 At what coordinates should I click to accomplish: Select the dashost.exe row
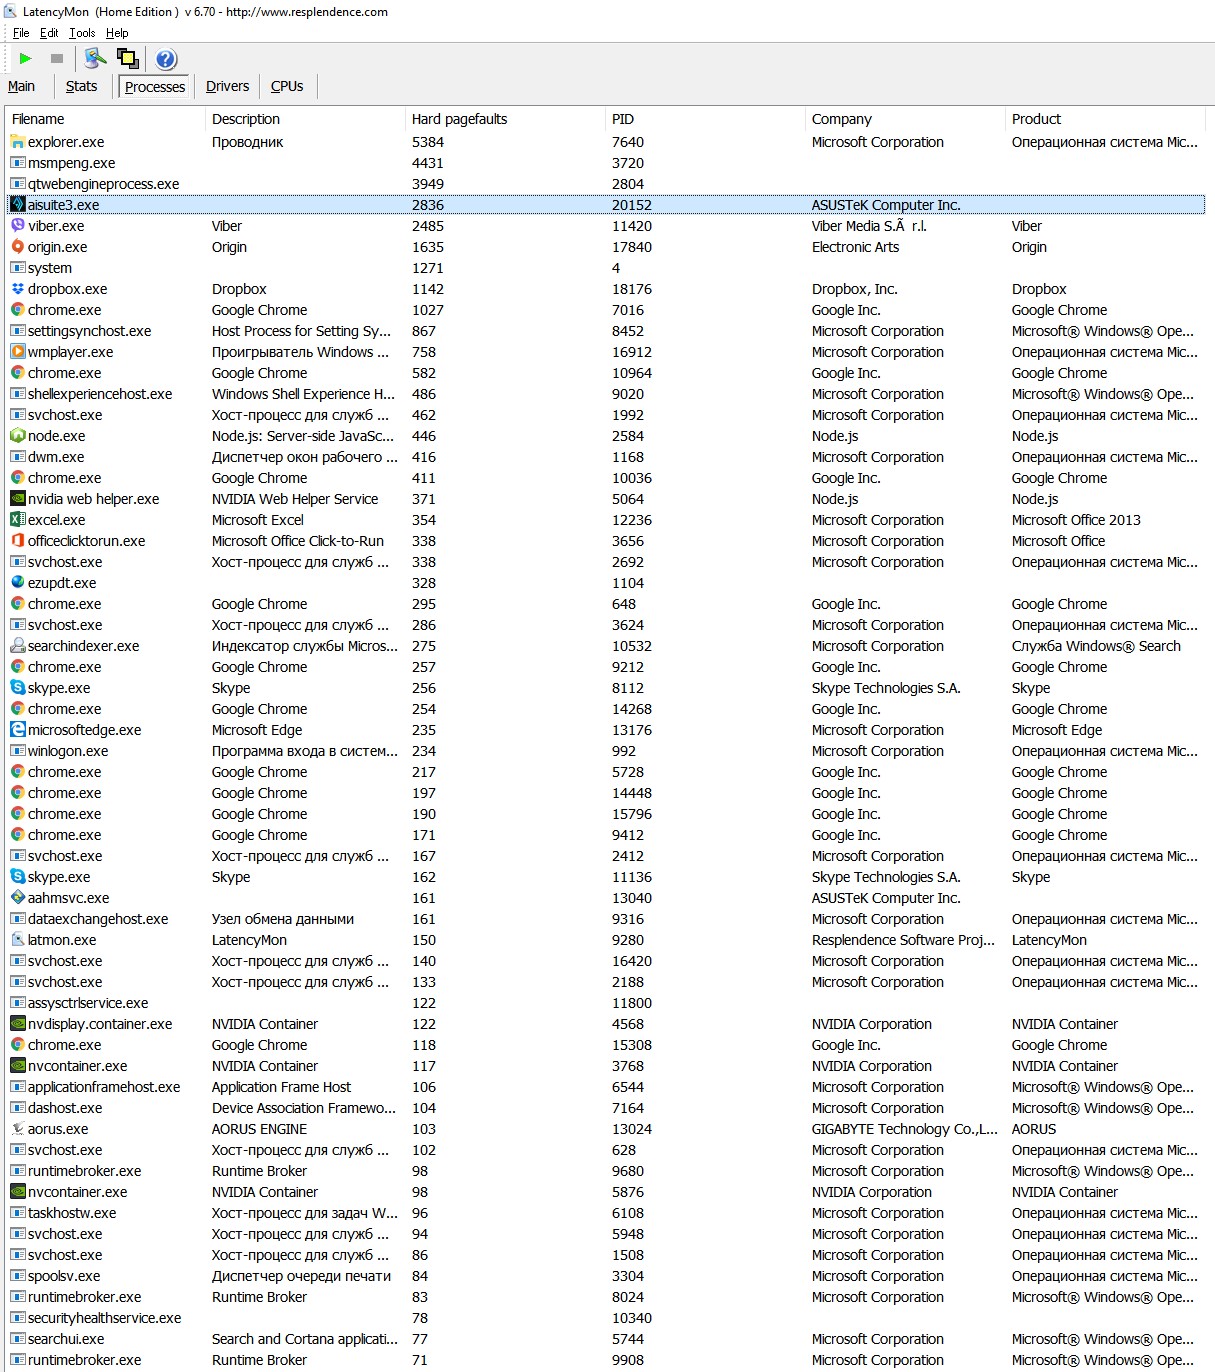point(606,1108)
